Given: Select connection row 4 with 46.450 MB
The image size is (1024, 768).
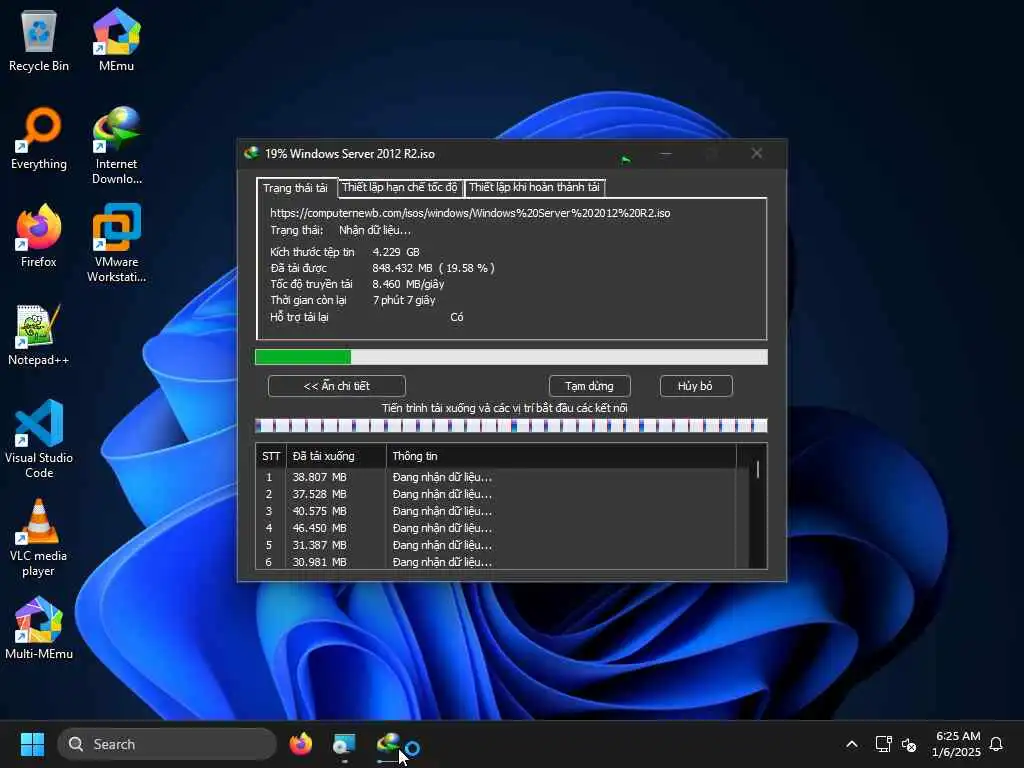Looking at the screenshot, I should (x=496, y=528).
